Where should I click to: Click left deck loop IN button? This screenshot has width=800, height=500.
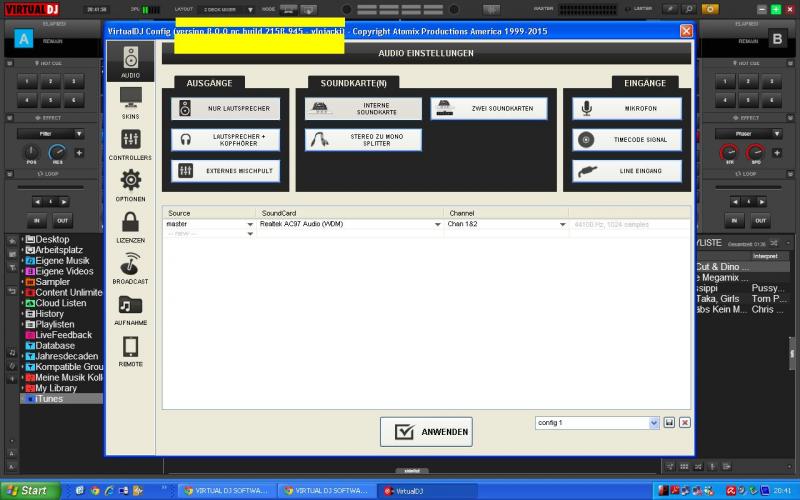(37, 220)
